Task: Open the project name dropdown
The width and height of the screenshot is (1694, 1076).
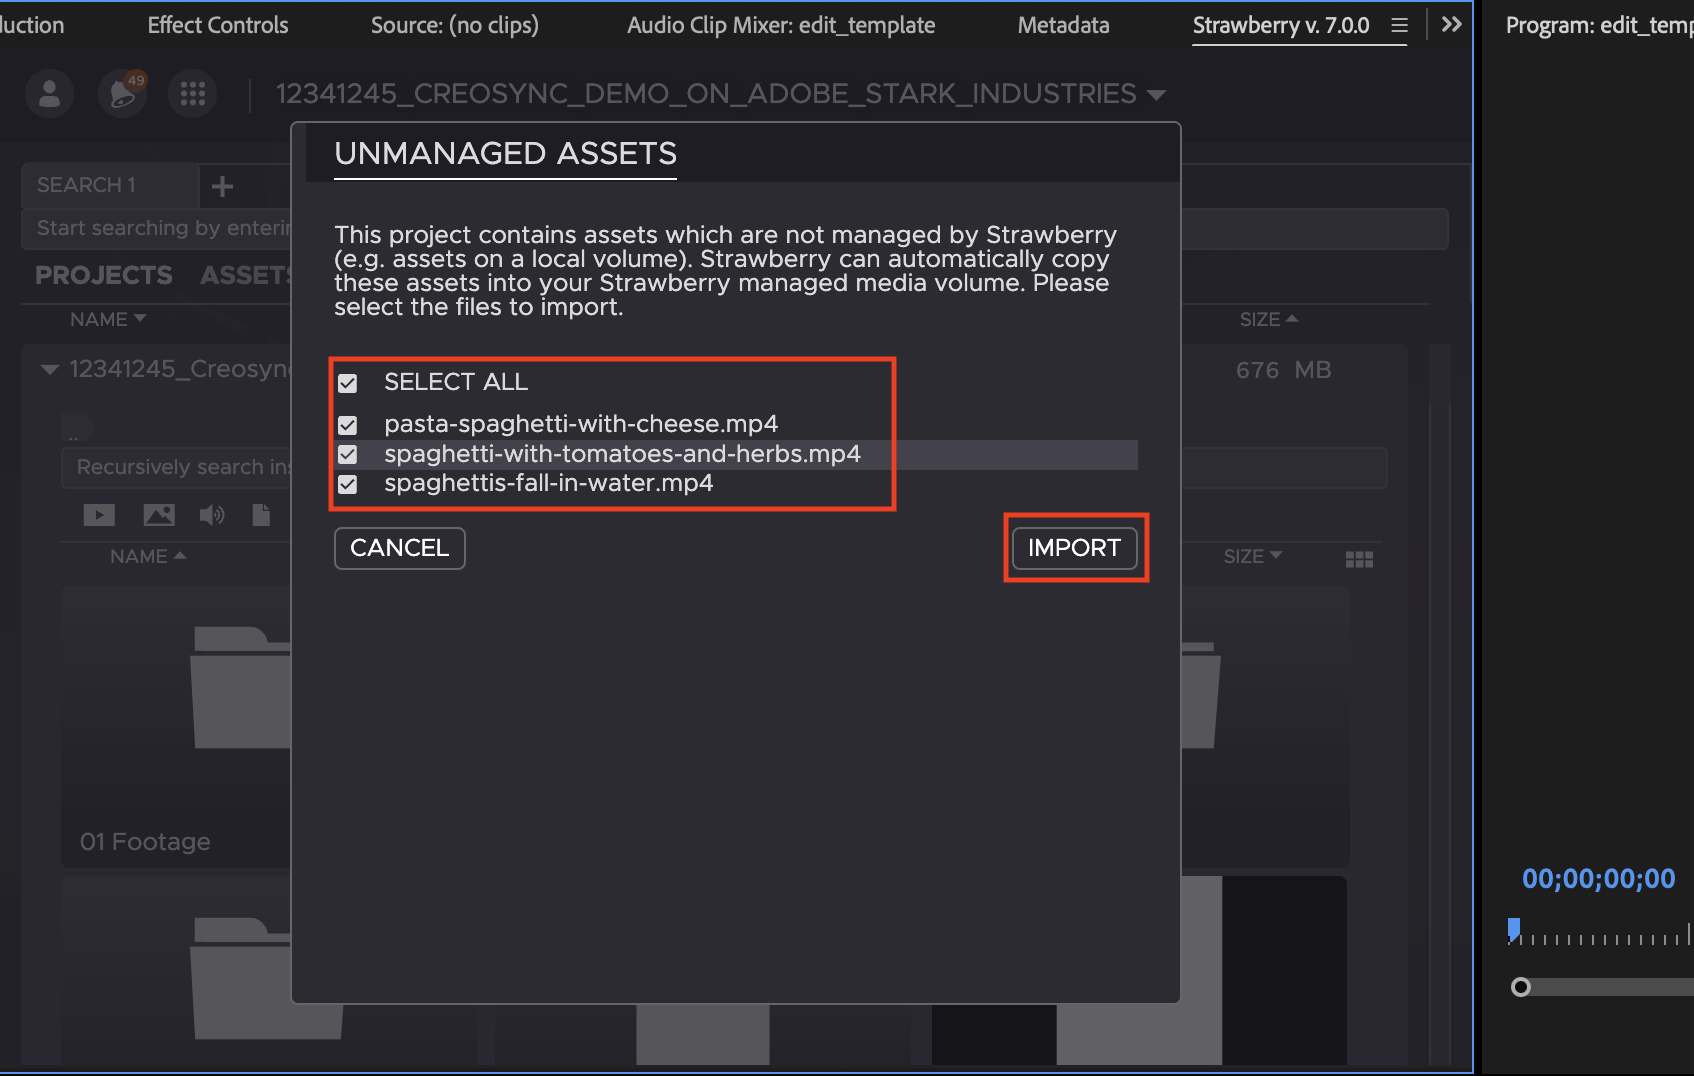Action: [1157, 95]
